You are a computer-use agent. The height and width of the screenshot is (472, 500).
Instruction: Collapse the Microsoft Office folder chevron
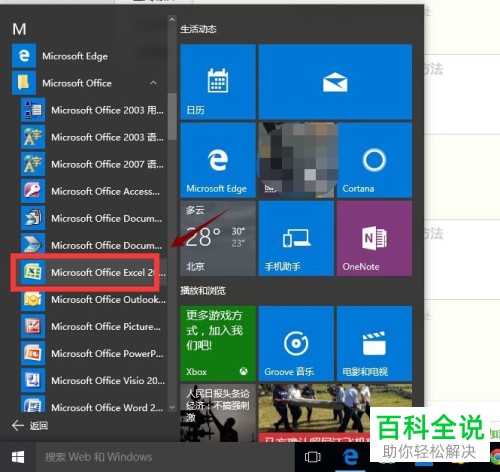point(153,83)
